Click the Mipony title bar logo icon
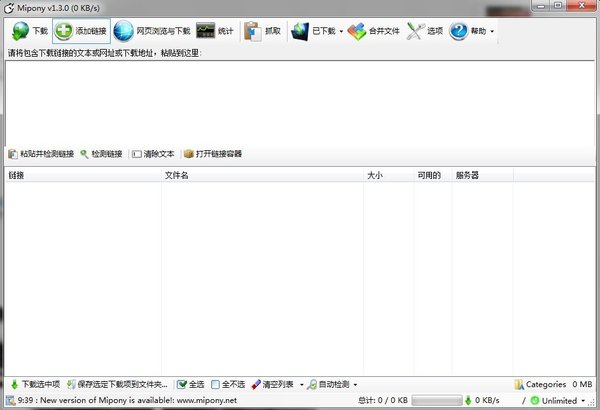The width and height of the screenshot is (600, 410). [9, 8]
